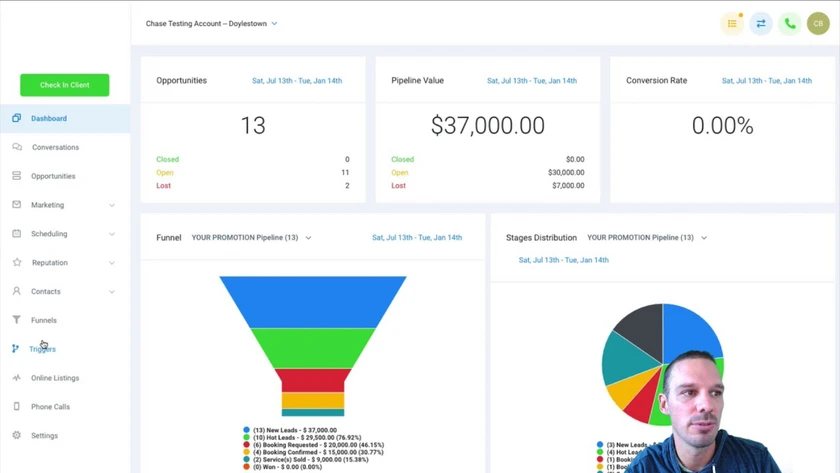Click the Funnels filter icon

[x=17, y=320]
